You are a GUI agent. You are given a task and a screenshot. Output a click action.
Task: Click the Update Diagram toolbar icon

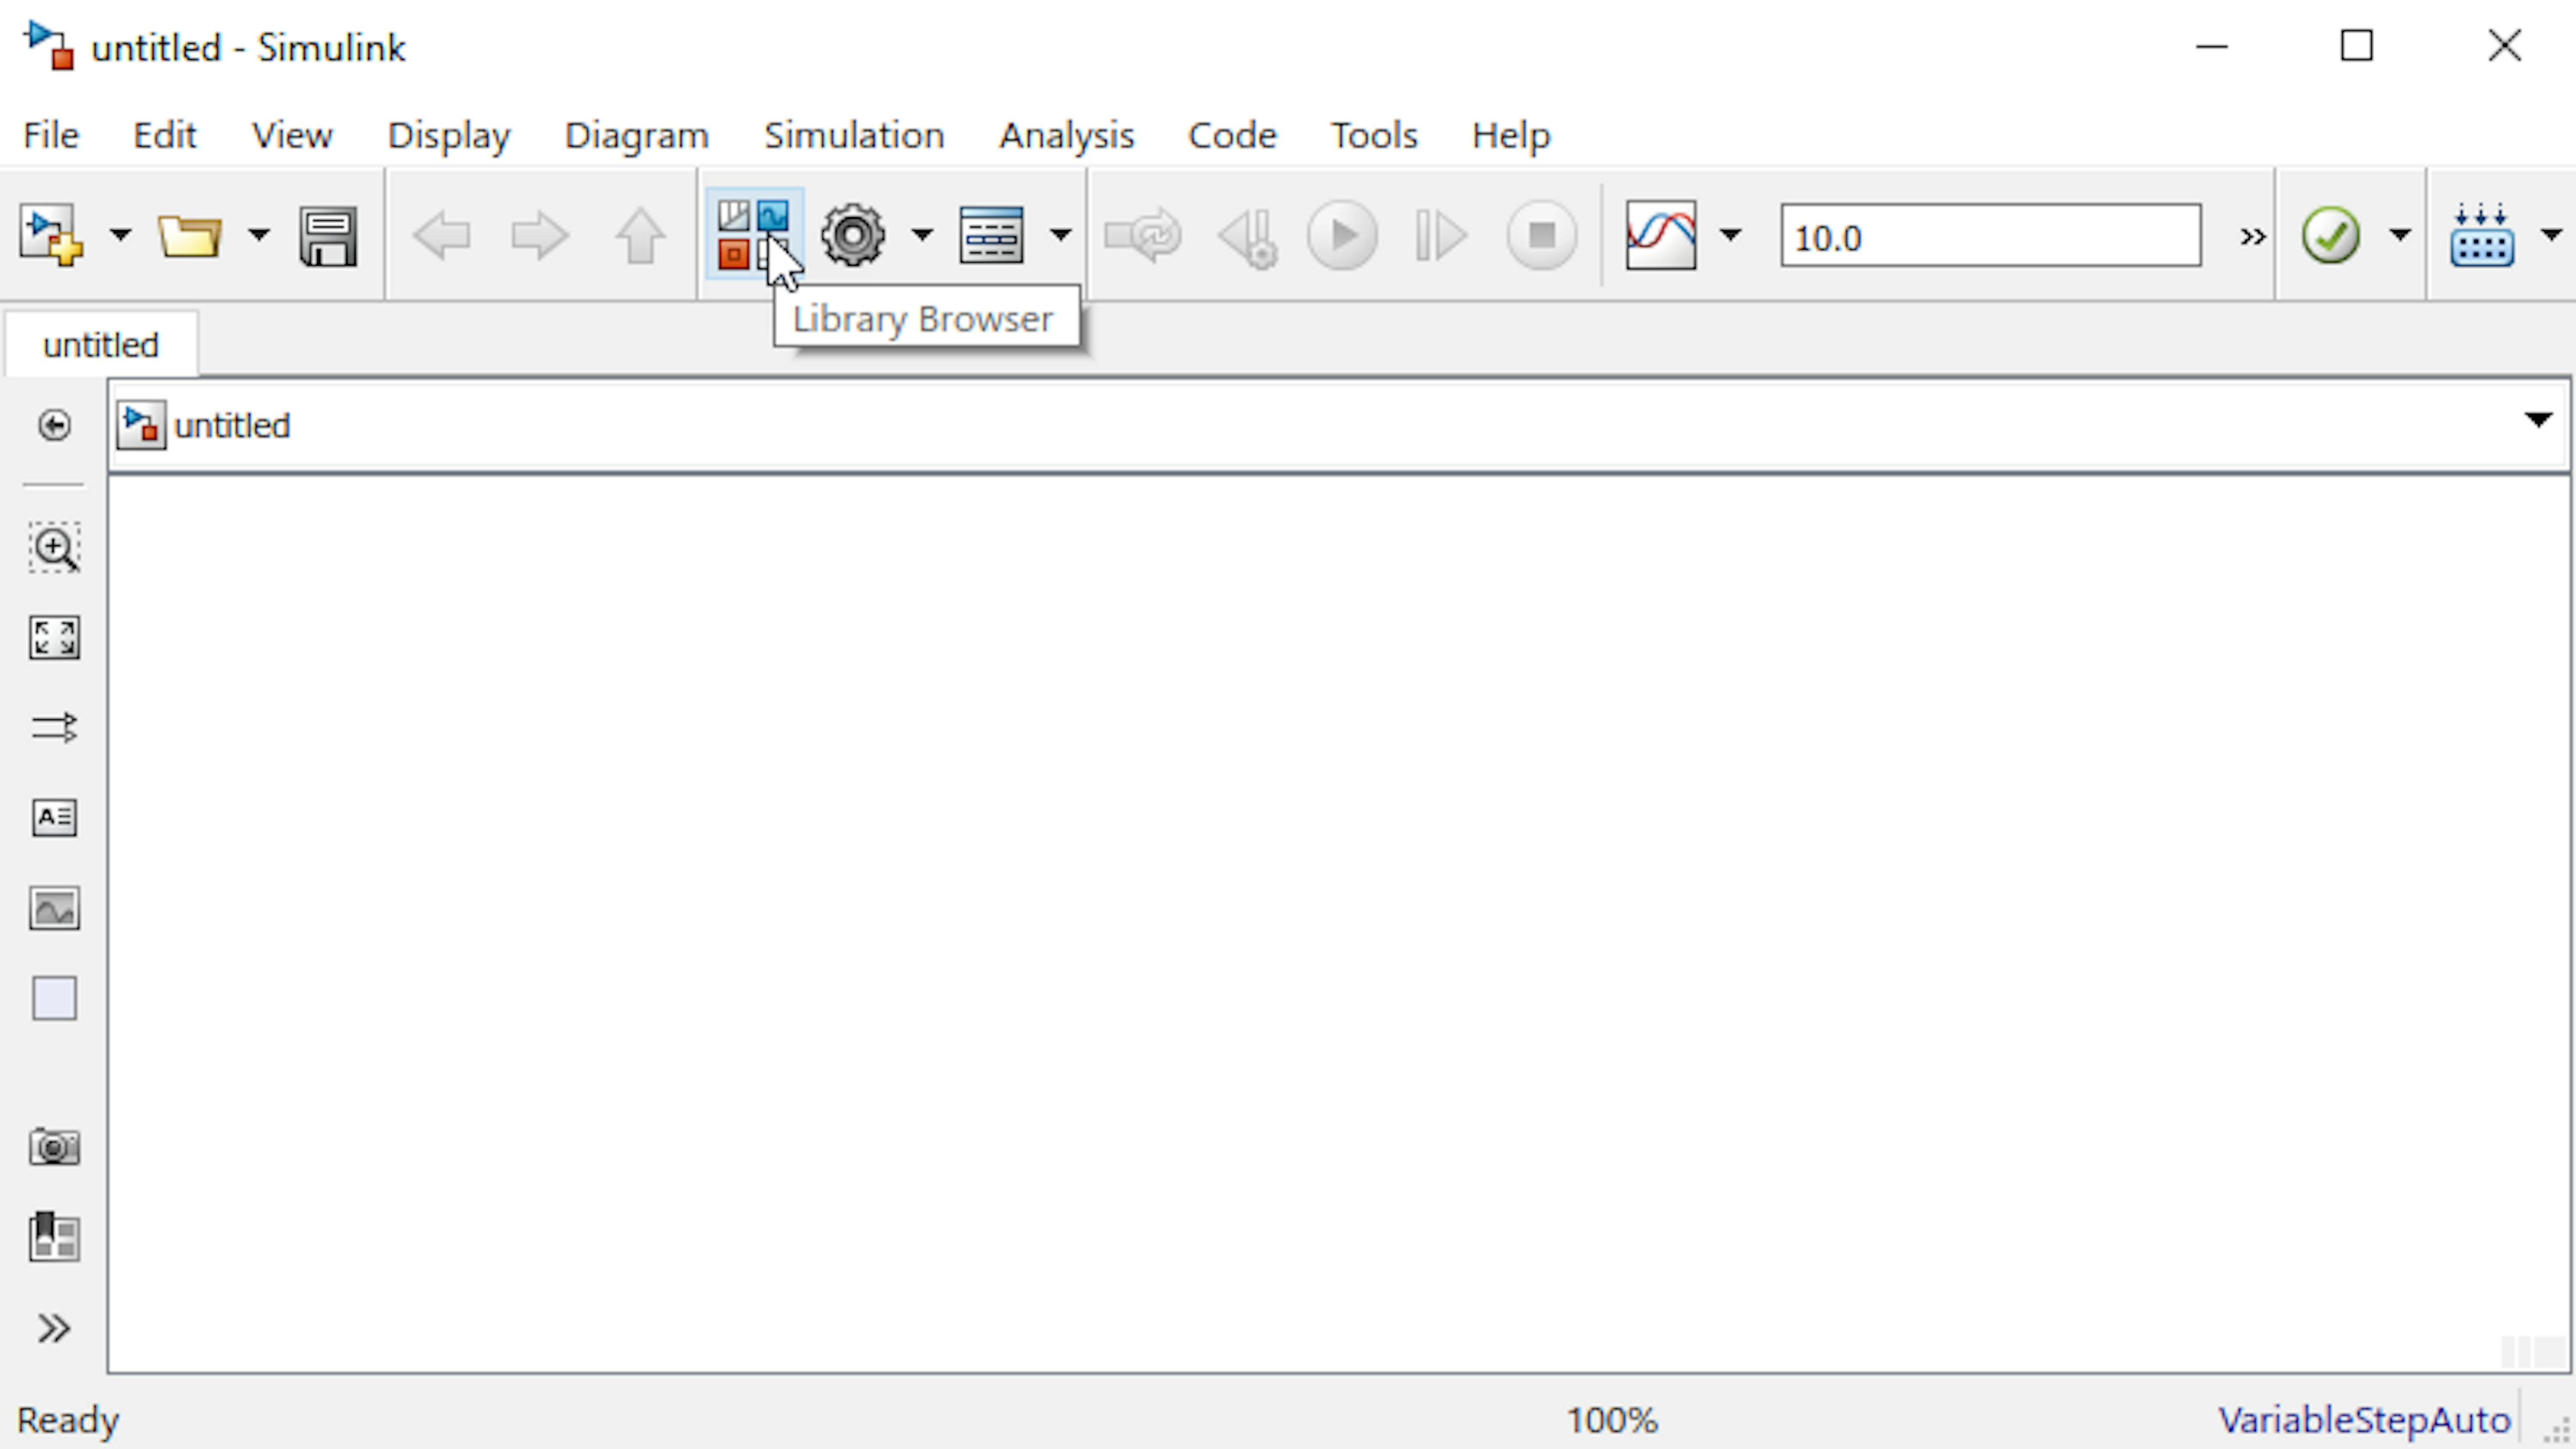[1143, 236]
